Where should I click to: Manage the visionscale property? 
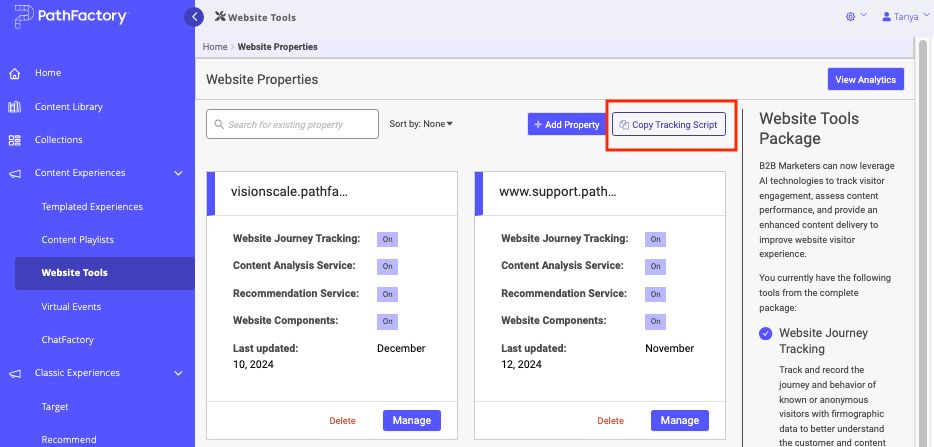[x=412, y=420]
